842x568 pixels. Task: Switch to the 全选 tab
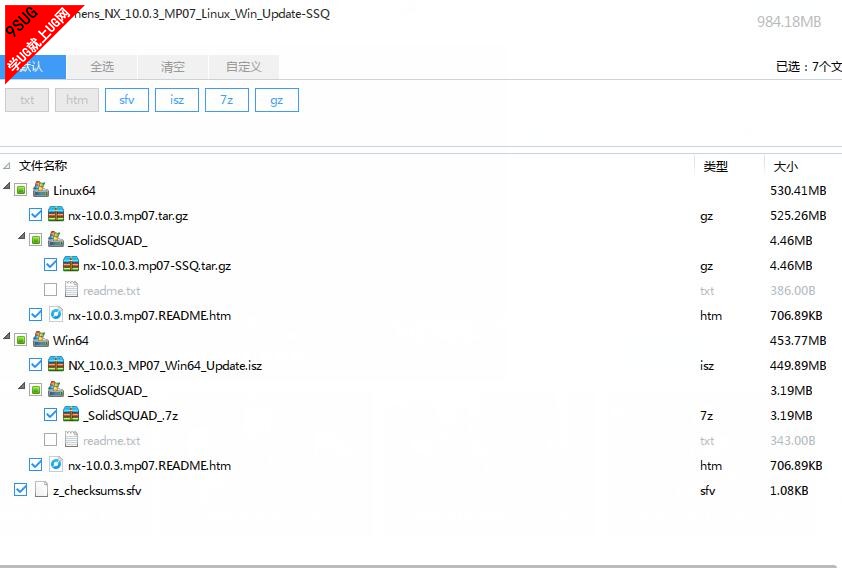tap(101, 67)
